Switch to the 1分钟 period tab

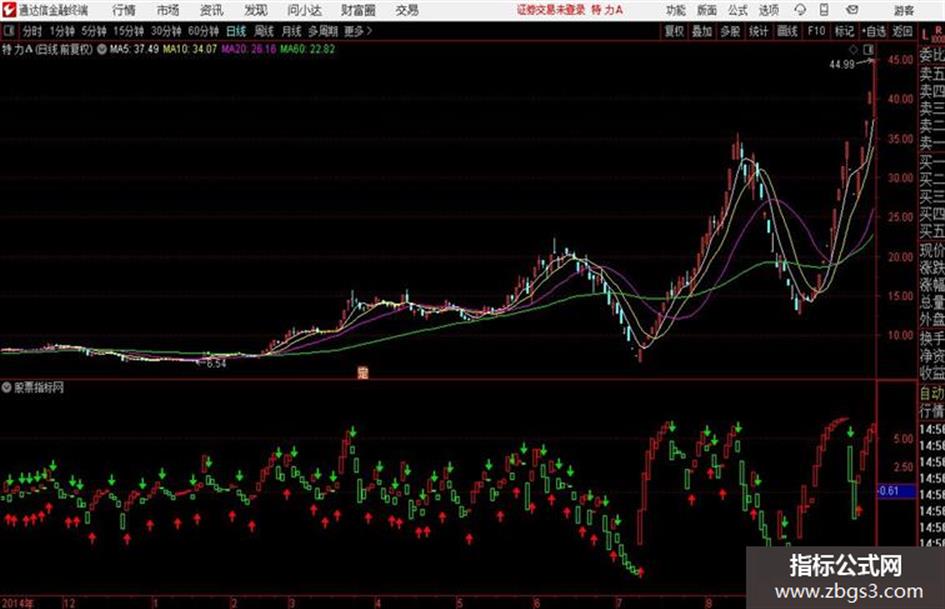tap(61, 31)
